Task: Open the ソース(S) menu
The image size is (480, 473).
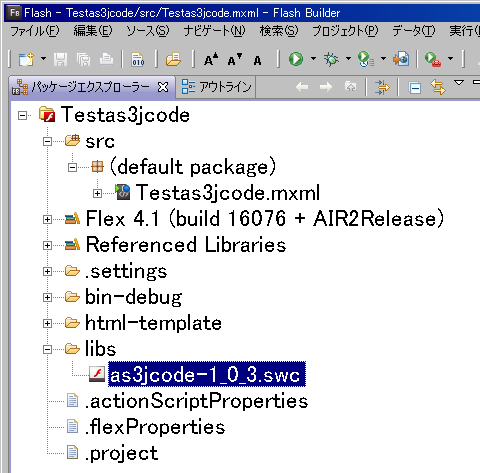Action: tap(148, 31)
